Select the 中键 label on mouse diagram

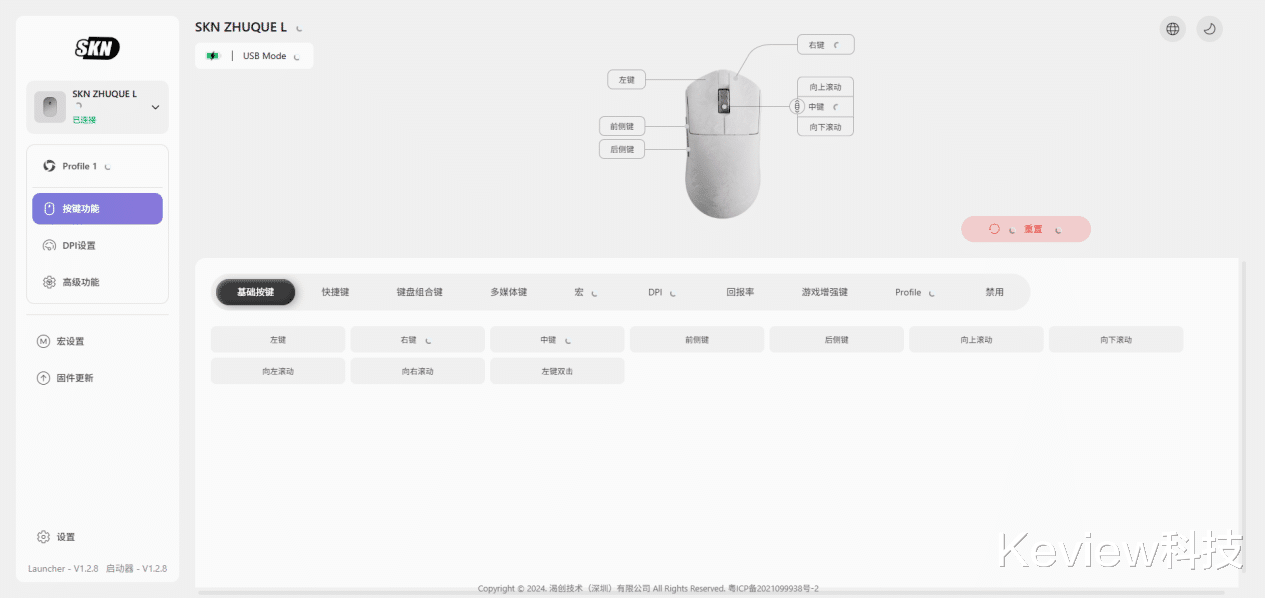point(825,107)
